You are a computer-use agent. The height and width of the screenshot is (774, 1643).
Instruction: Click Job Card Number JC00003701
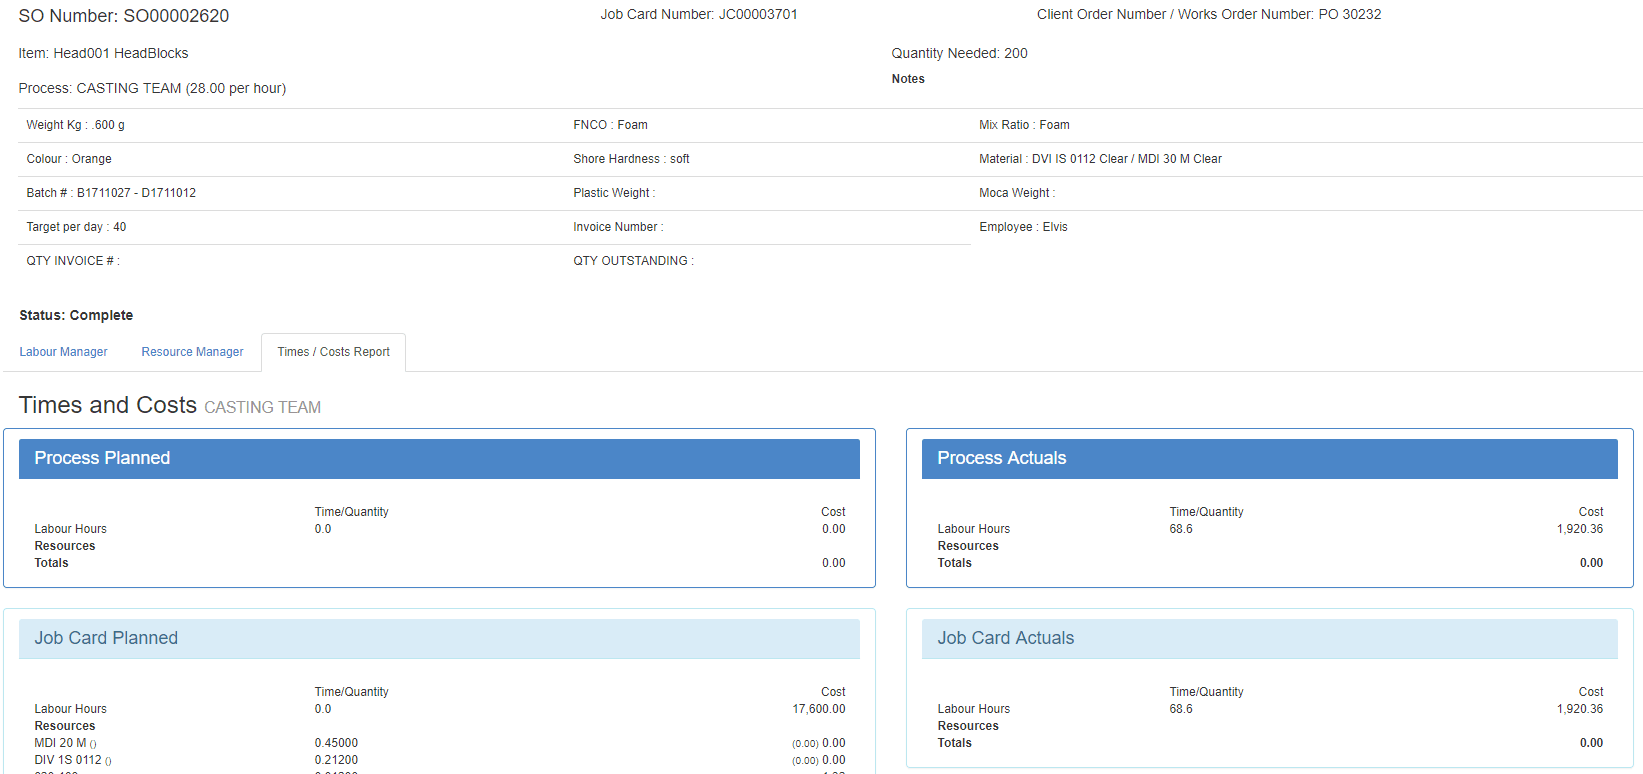coord(699,14)
